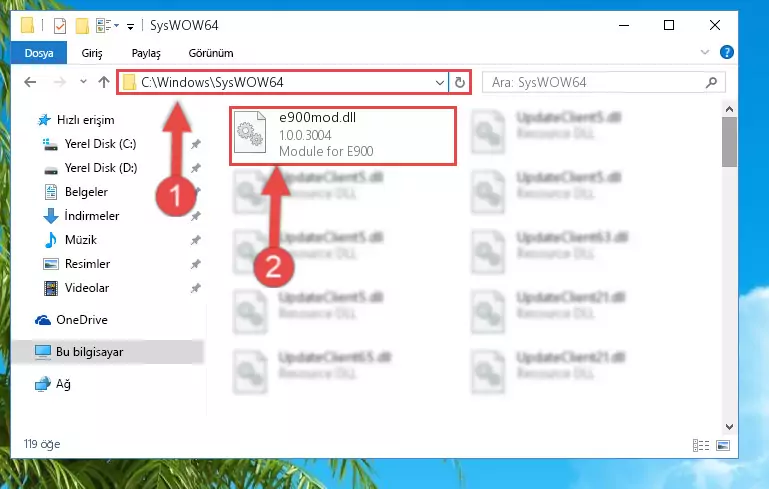Click the pin icon next to Yerel Disk (C:)
Image resolution: width=769 pixels, height=489 pixels.
[x=196, y=144]
